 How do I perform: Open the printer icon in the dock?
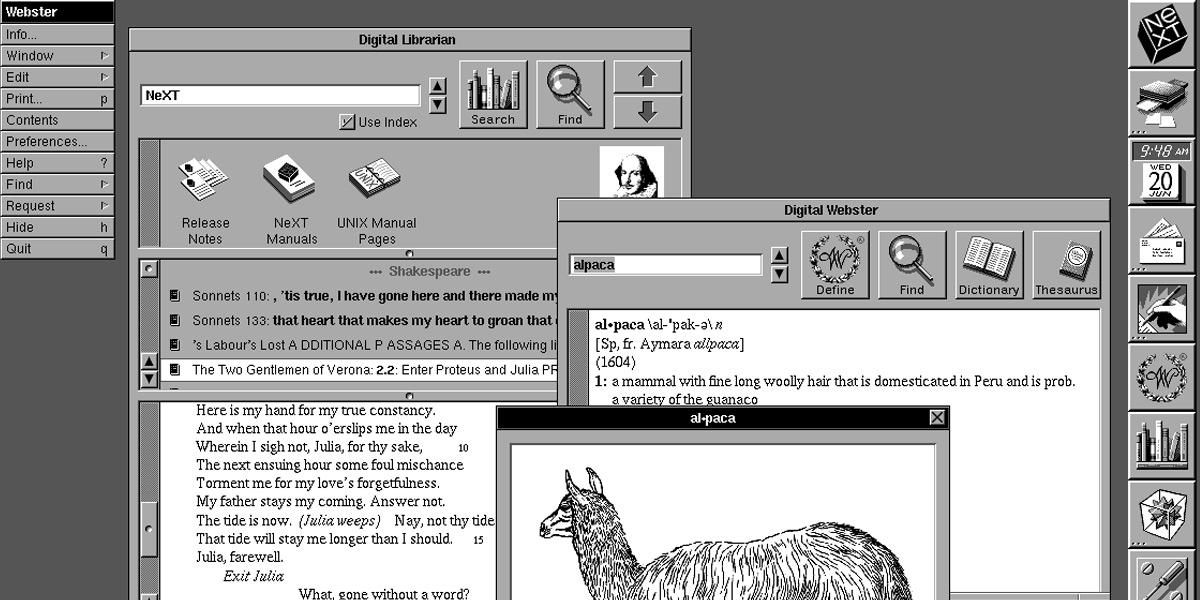1161,103
